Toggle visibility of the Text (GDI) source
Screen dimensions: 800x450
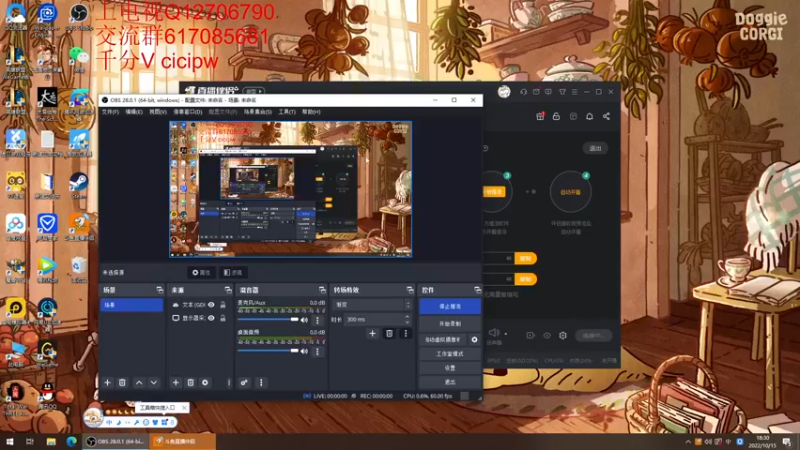211,305
